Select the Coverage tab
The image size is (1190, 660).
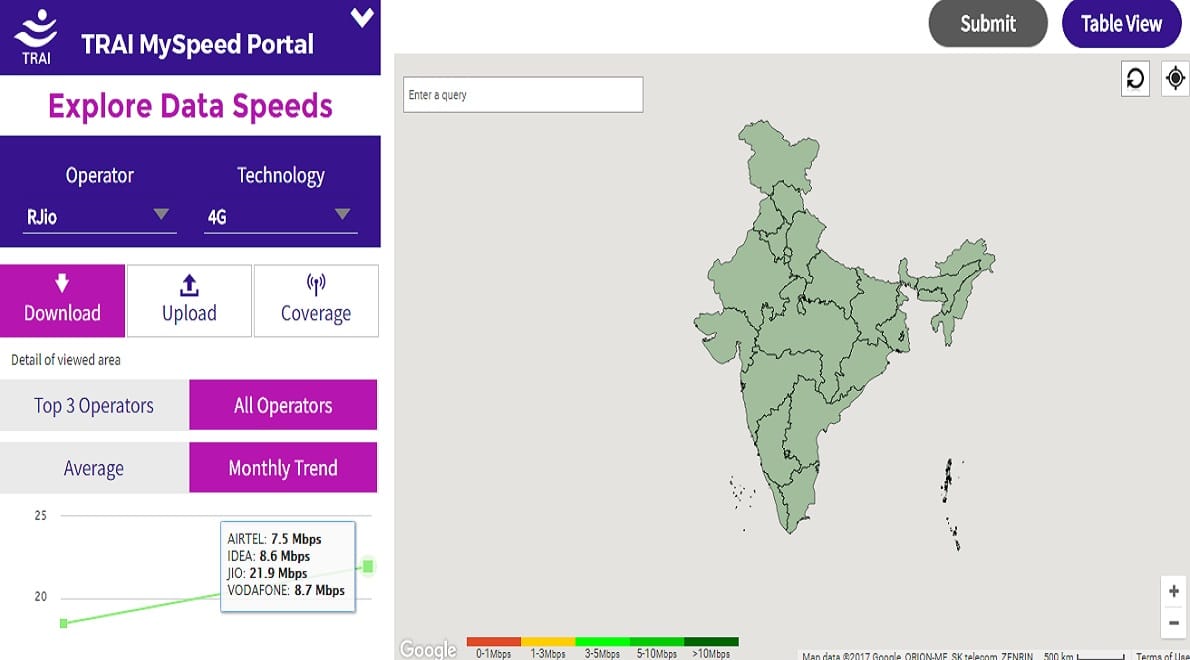316,300
